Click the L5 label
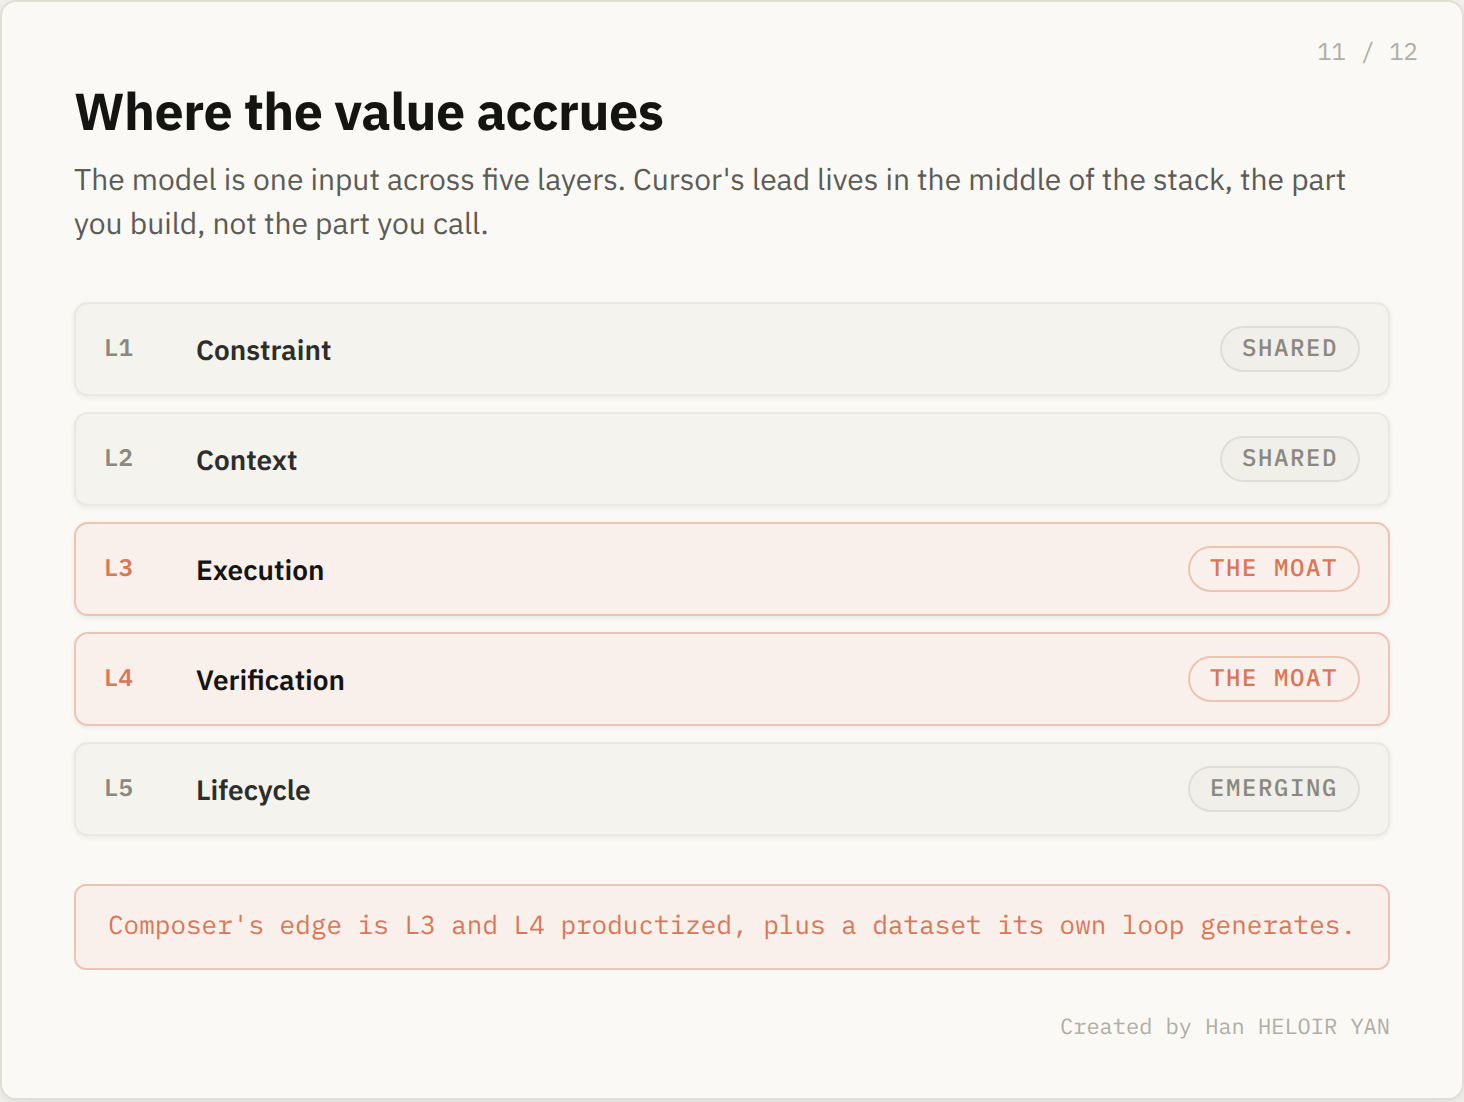The height and width of the screenshot is (1102, 1464). pos(119,788)
